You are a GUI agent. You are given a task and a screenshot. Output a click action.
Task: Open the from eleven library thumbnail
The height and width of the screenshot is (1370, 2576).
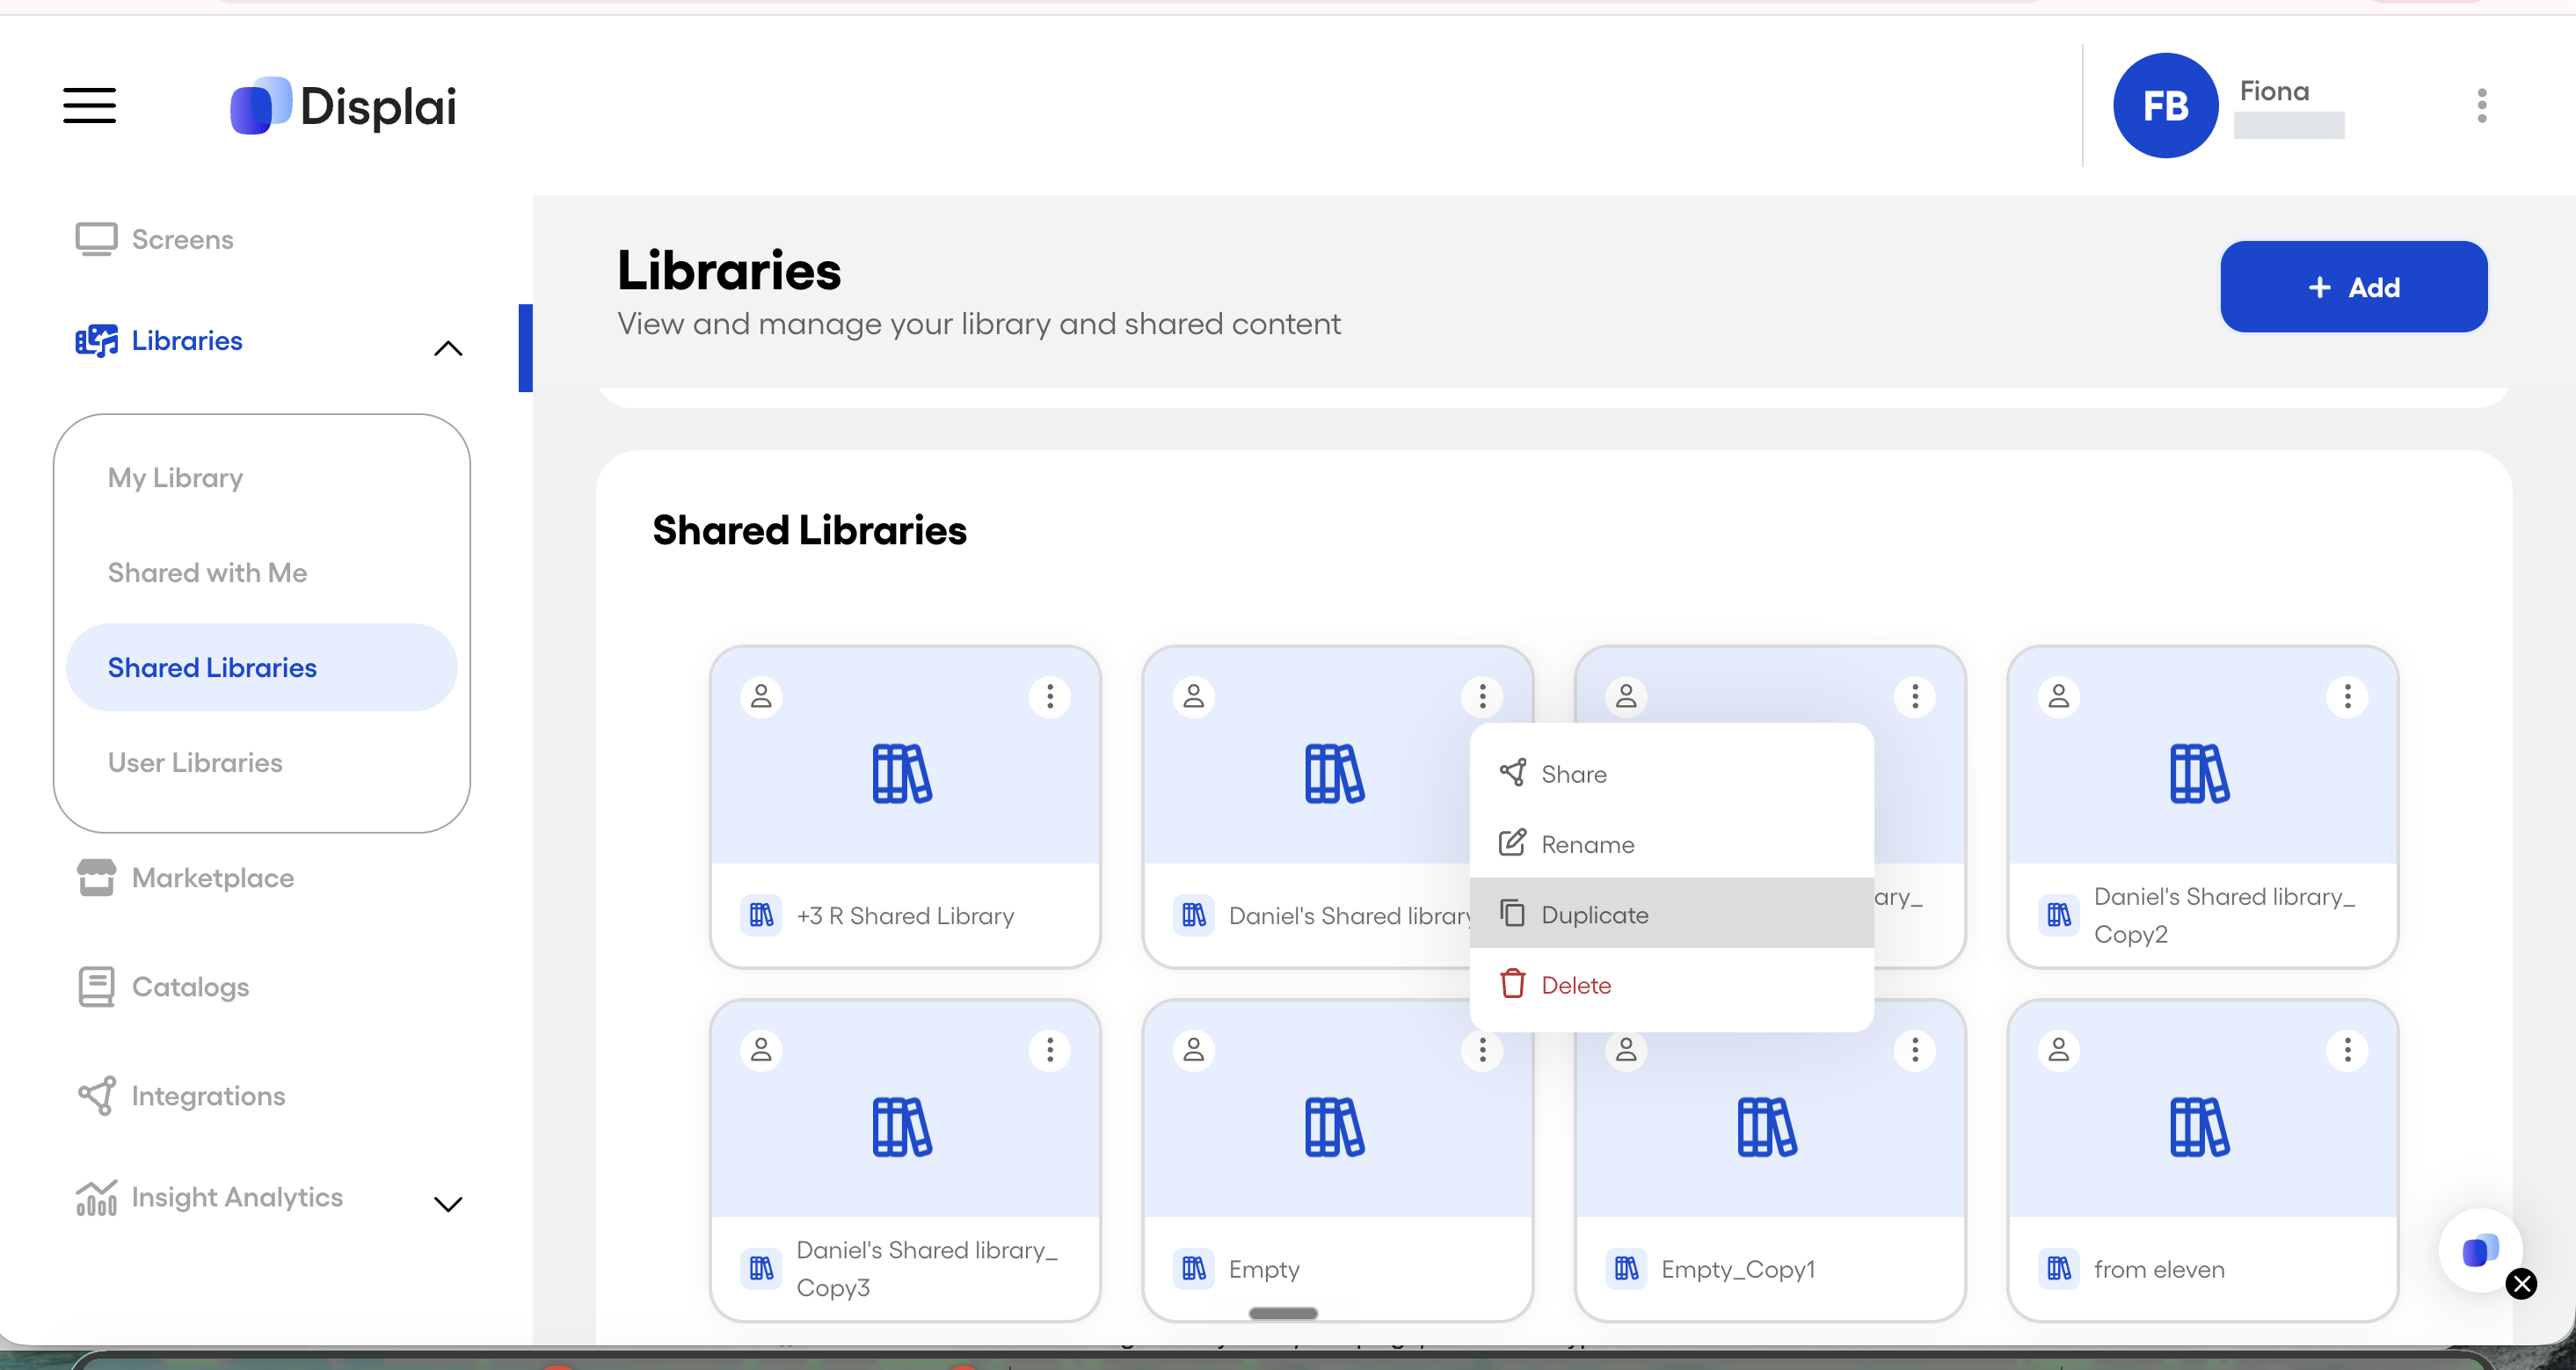pyautogui.click(x=2202, y=1110)
